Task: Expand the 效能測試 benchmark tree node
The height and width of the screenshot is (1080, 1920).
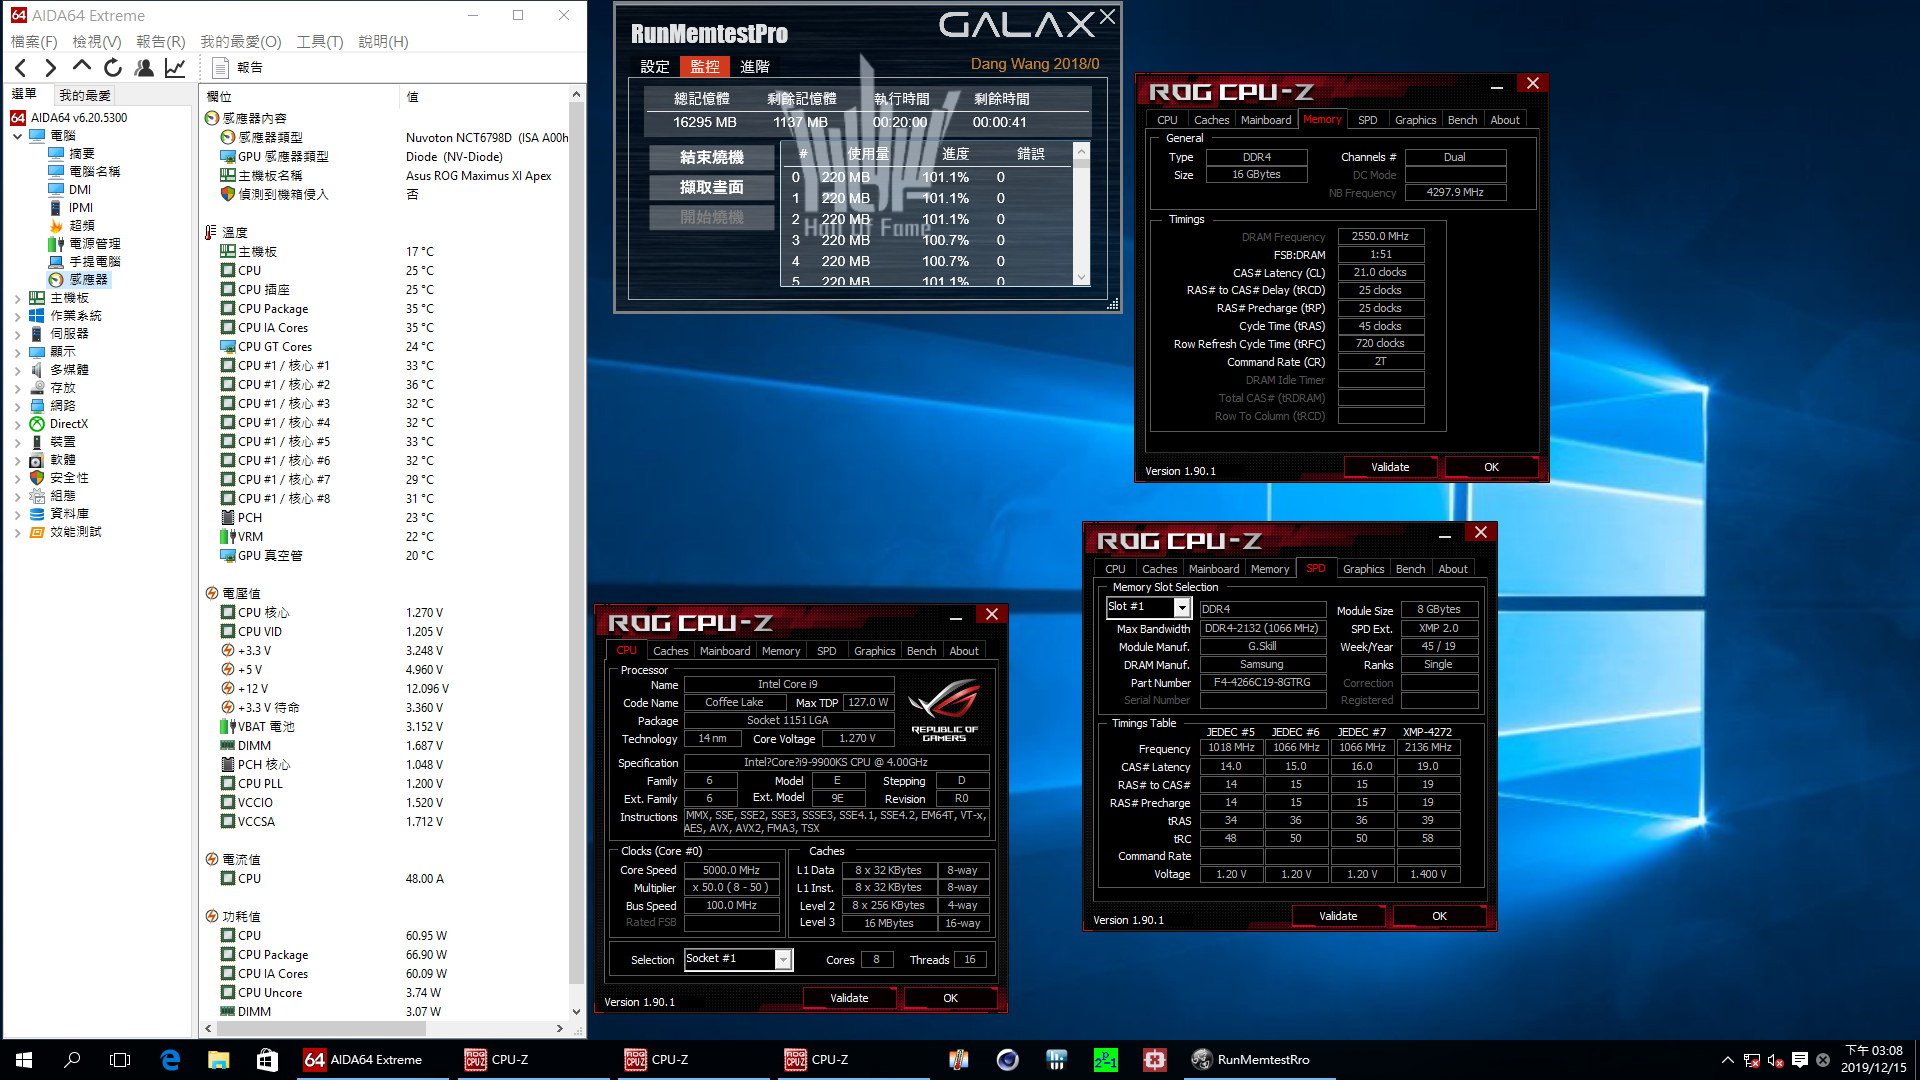Action: pos(17,533)
